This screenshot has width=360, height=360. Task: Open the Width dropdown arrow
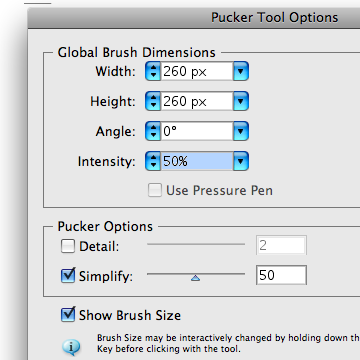(241, 71)
